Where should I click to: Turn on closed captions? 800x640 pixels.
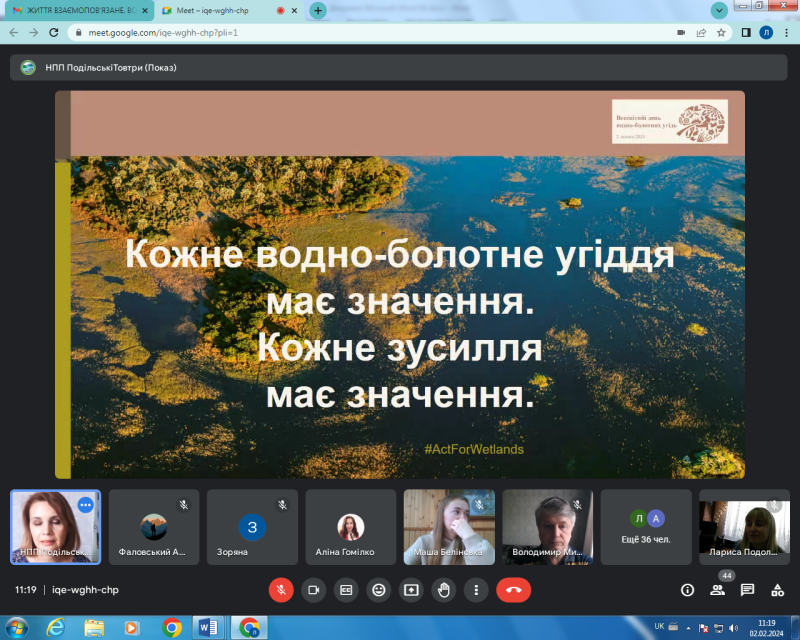tap(346, 590)
